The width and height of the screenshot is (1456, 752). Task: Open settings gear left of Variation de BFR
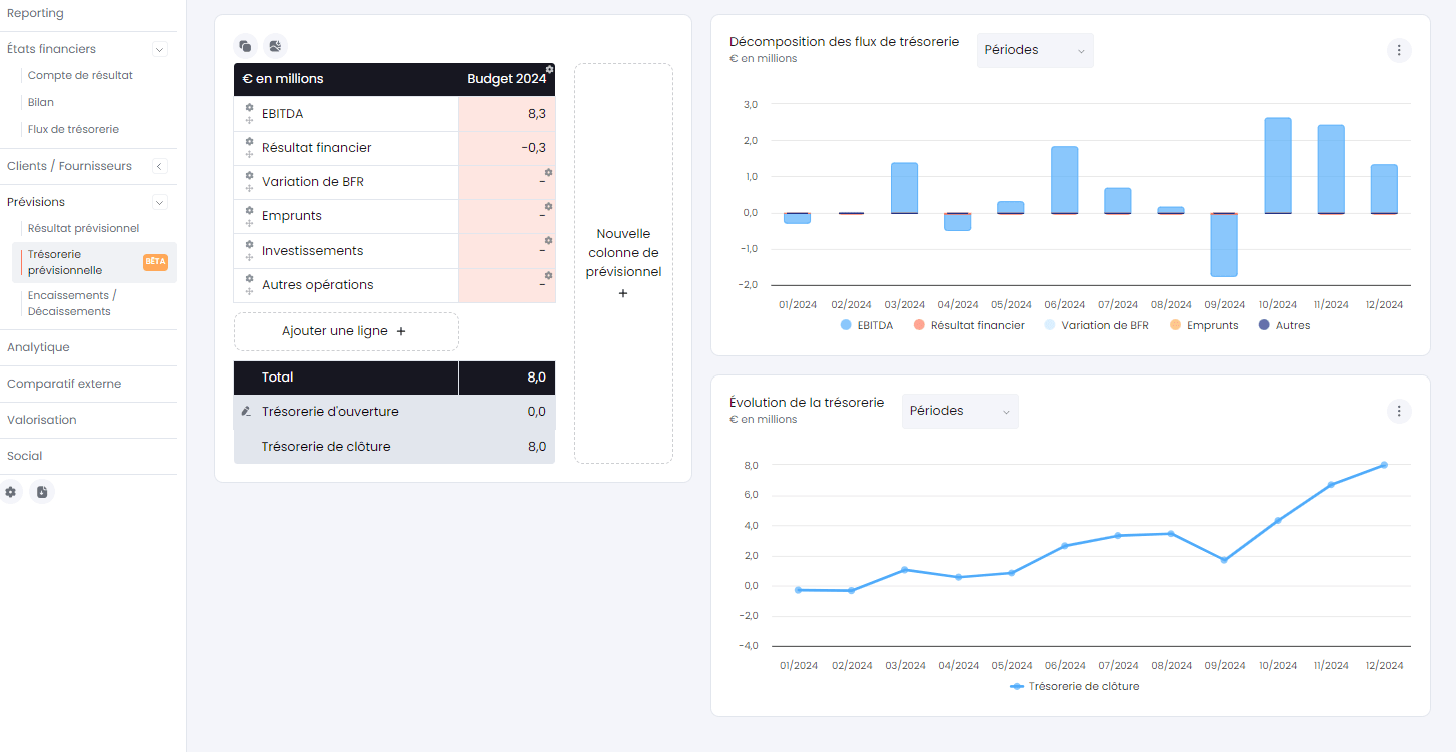(x=249, y=175)
